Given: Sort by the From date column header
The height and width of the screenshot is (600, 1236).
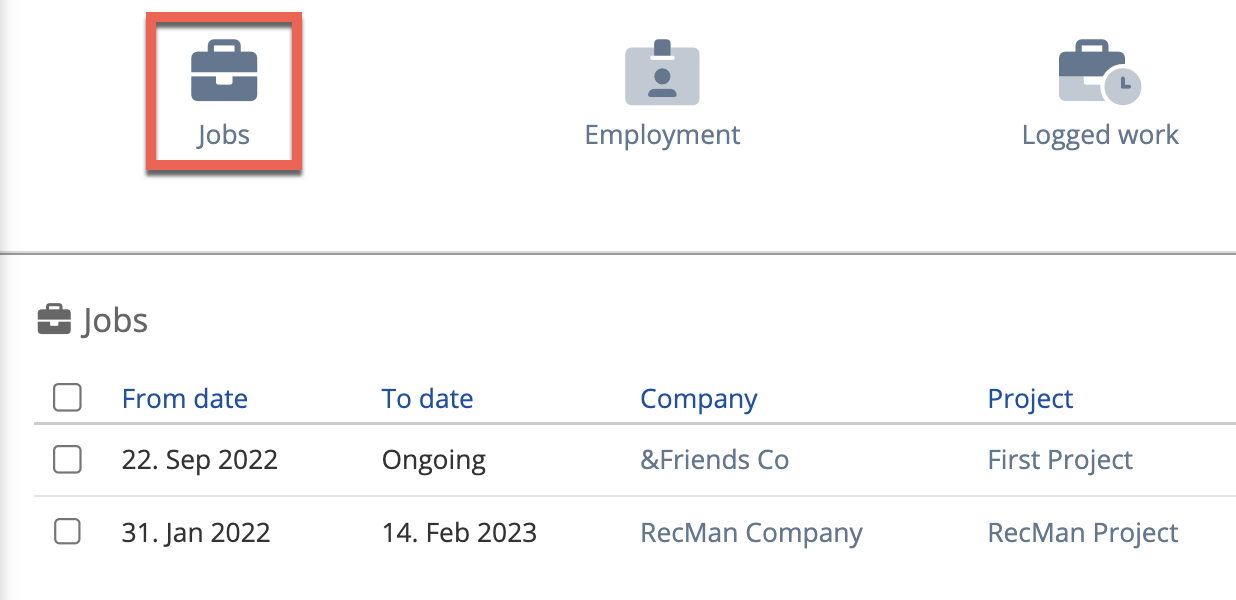Looking at the screenshot, I should click(x=185, y=399).
